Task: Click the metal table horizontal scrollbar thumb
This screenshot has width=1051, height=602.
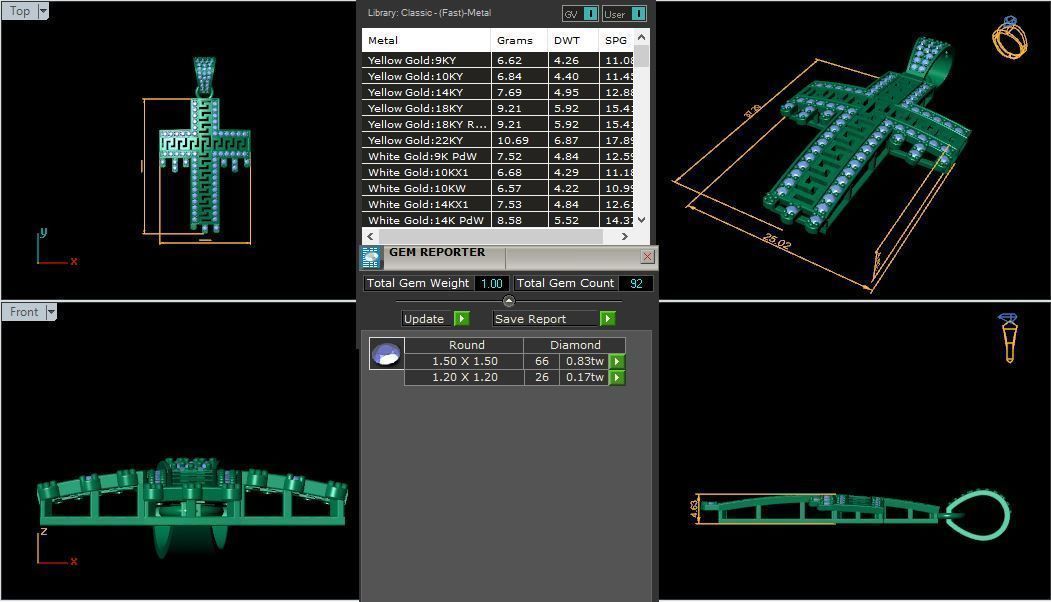Action: [490, 236]
